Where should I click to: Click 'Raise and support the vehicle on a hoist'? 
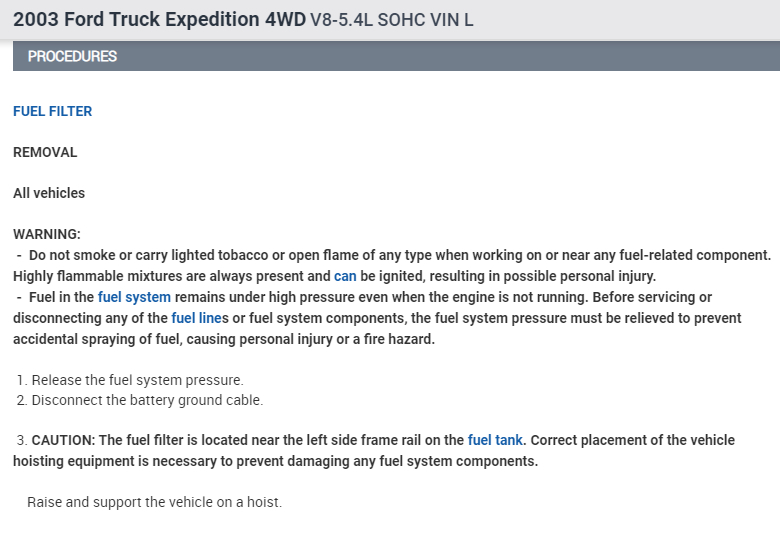pos(154,502)
